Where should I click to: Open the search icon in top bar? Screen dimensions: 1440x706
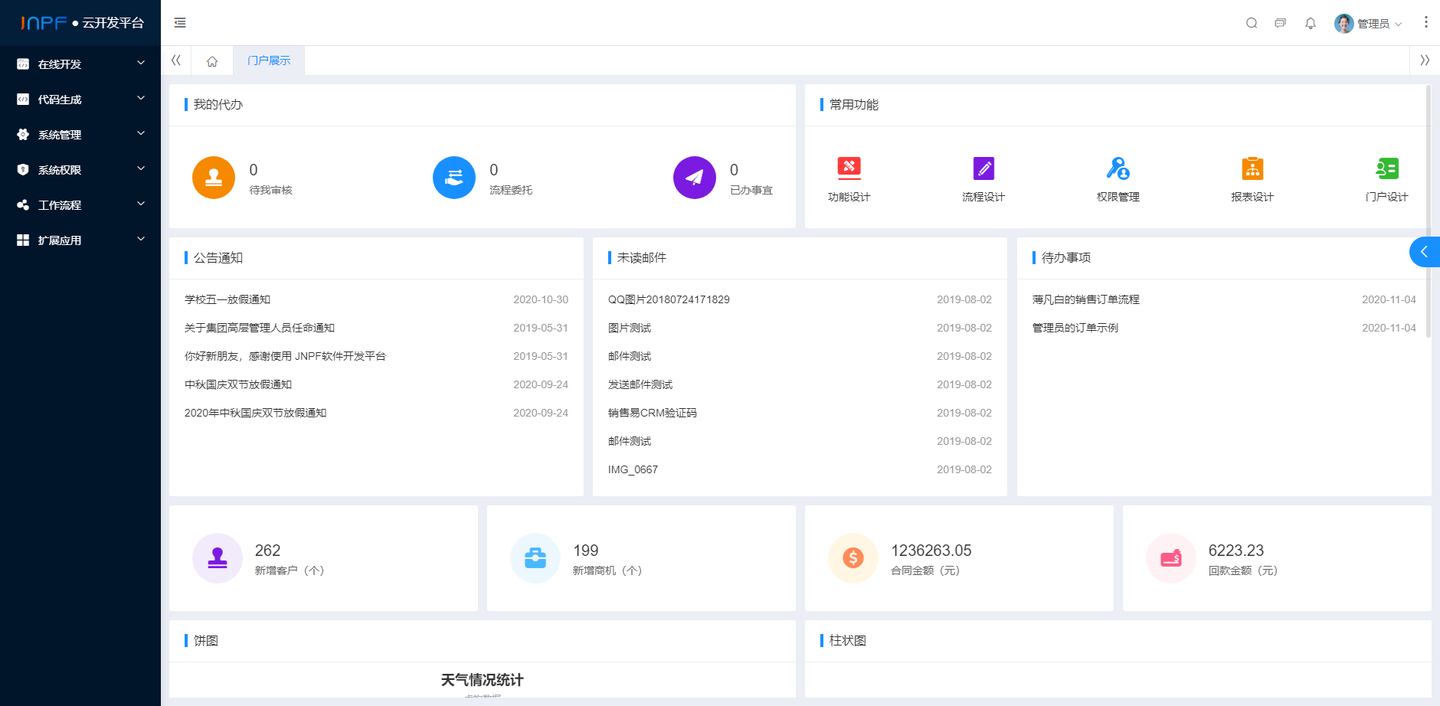tap(1251, 23)
